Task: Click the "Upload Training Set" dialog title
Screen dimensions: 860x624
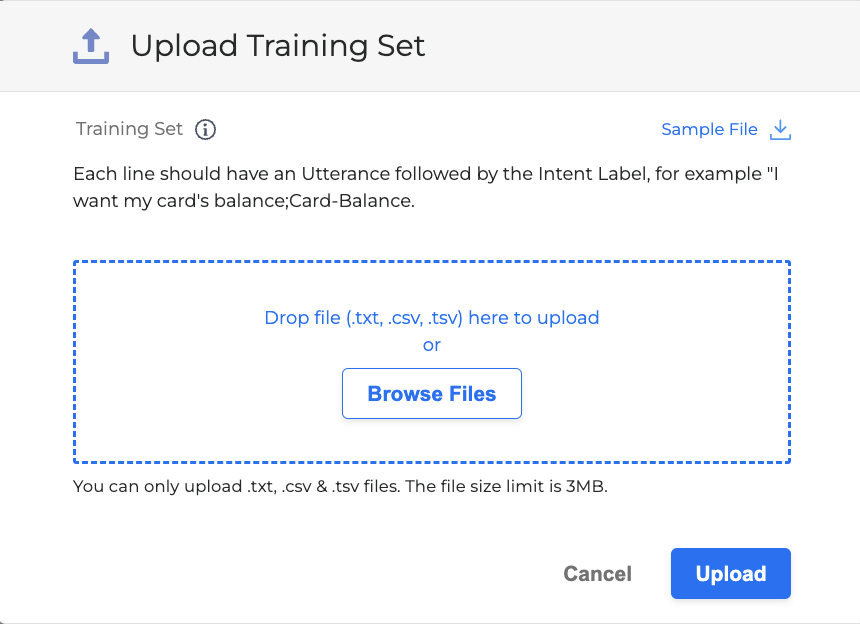Action: tap(278, 46)
